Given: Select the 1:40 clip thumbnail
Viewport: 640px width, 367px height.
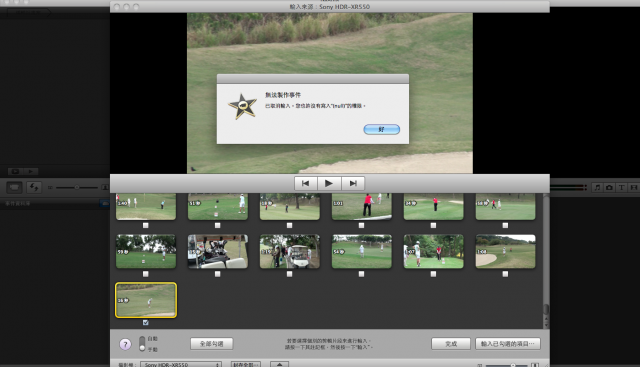Looking at the screenshot, I should click(x=146, y=207).
